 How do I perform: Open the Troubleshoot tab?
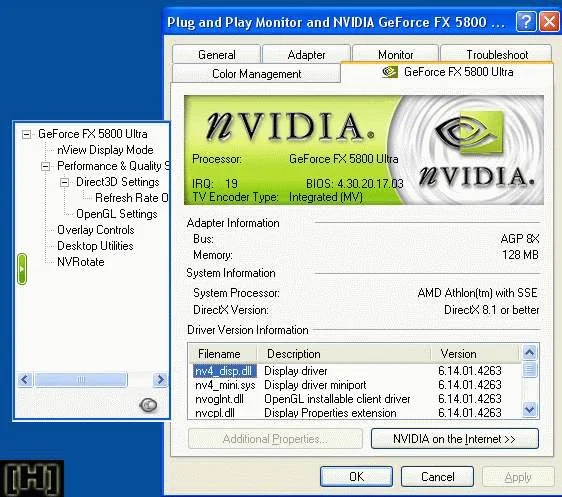tap(497, 54)
